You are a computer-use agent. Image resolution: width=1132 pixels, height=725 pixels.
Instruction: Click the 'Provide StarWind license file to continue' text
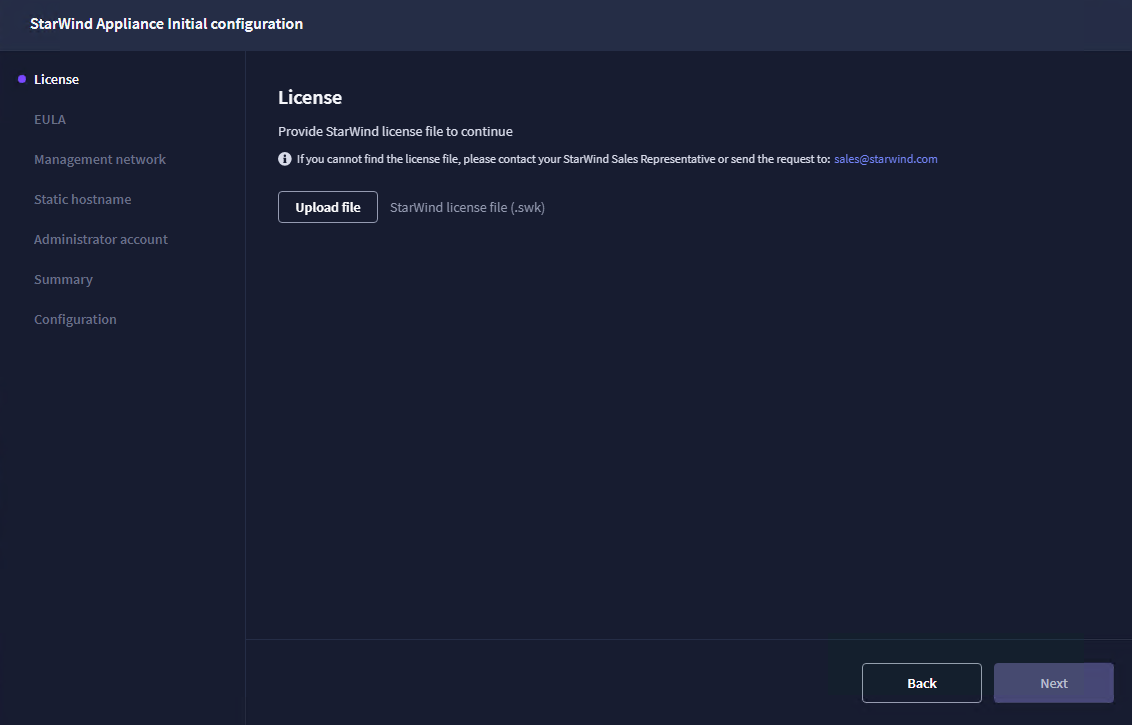[396, 131]
